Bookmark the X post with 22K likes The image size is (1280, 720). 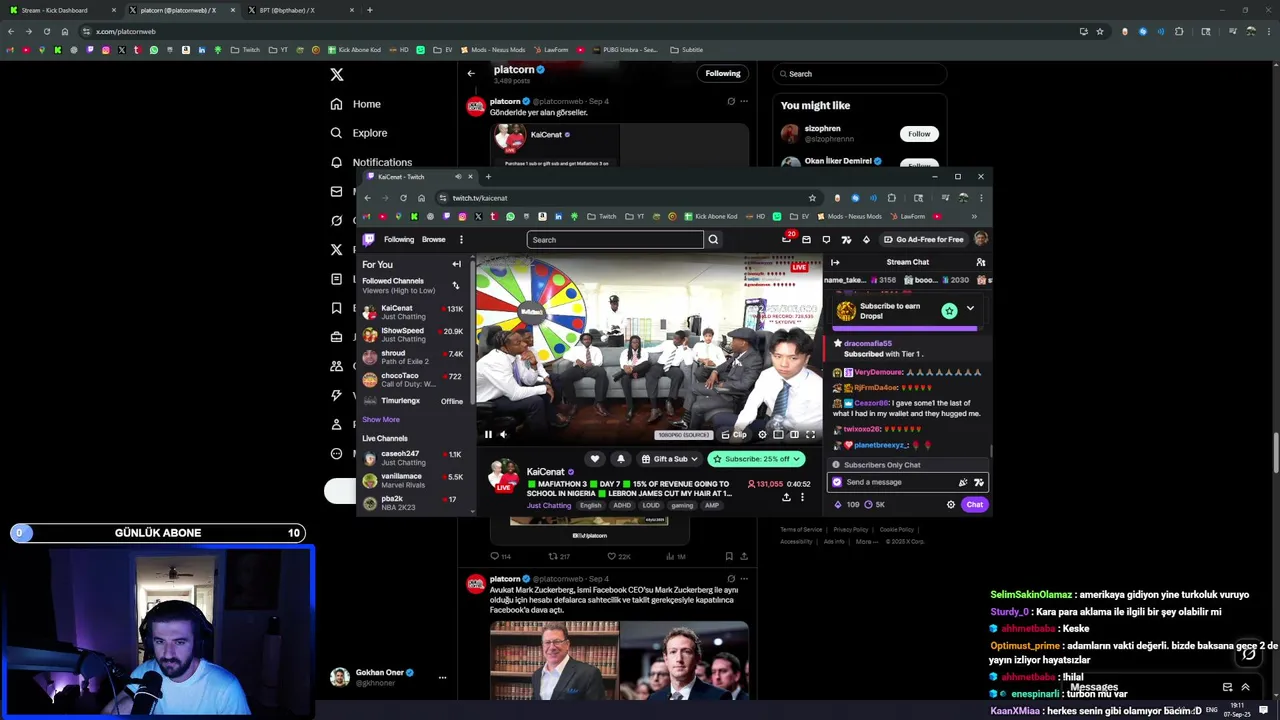tap(729, 556)
